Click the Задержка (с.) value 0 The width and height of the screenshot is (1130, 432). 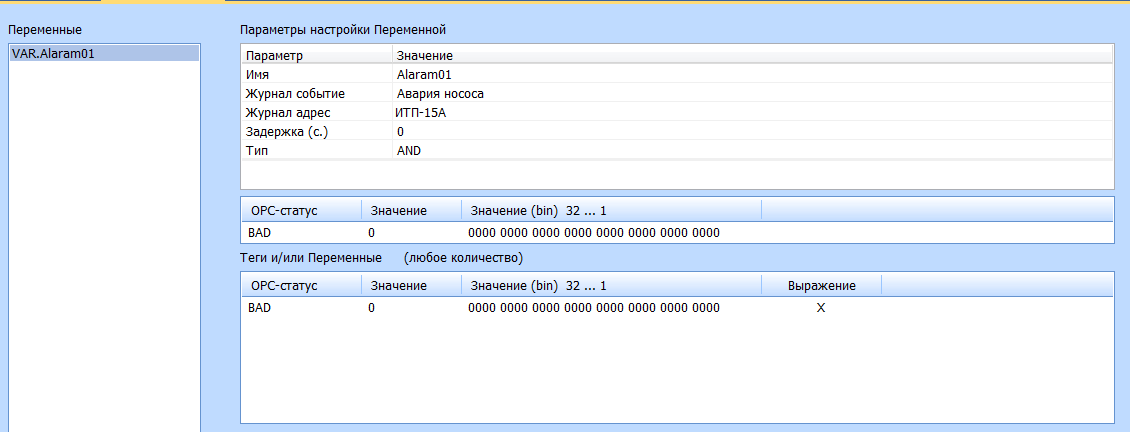(400, 132)
